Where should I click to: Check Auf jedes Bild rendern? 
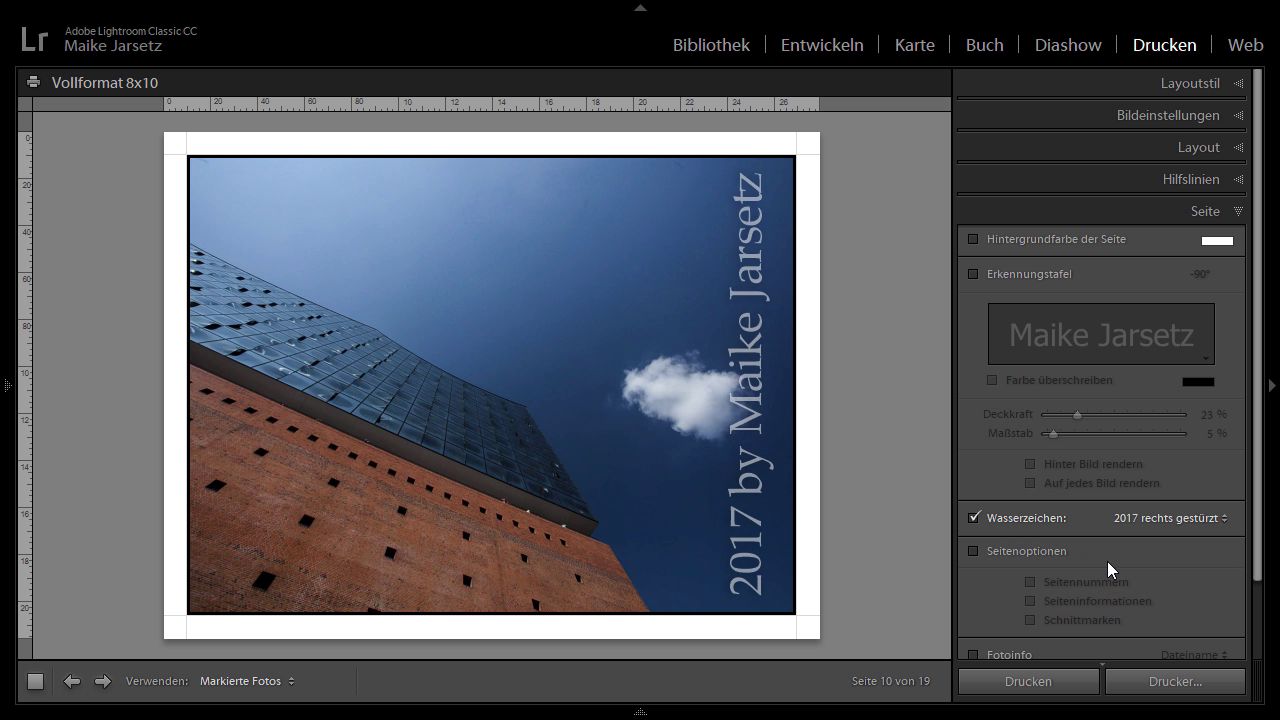point(1030,483)
